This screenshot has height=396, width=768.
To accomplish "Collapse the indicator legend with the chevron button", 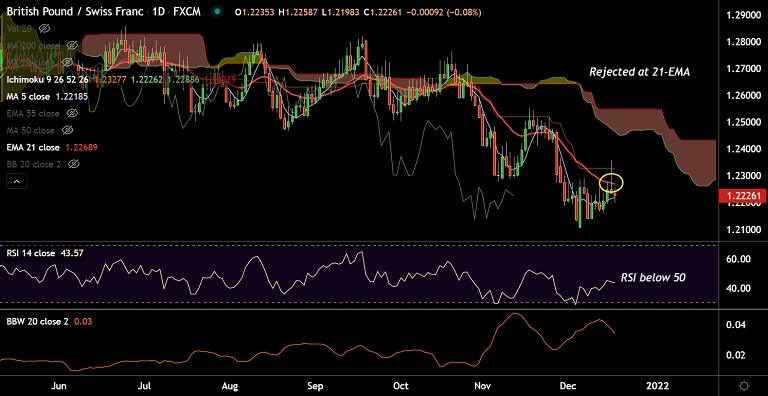I will [17, 182].
